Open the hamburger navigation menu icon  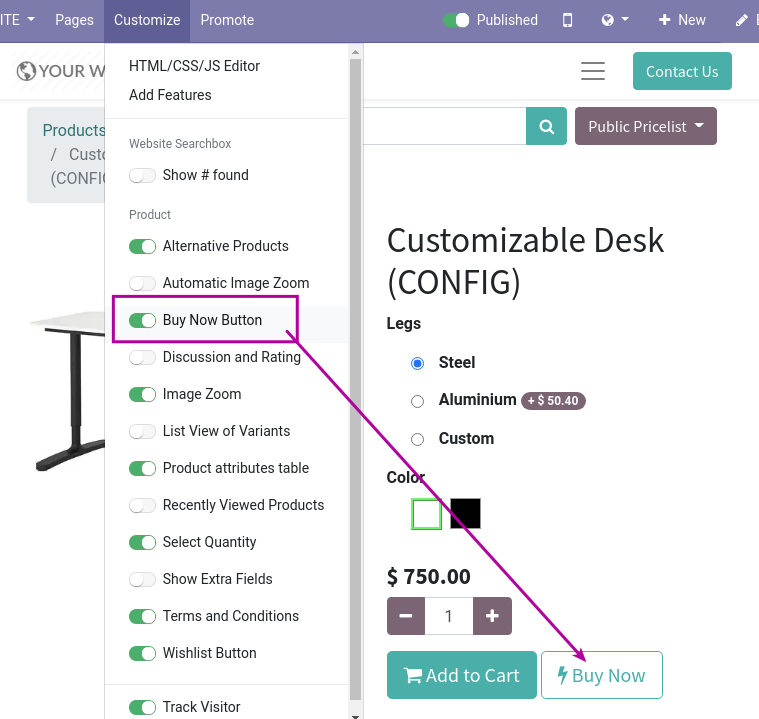coord(593,71)
